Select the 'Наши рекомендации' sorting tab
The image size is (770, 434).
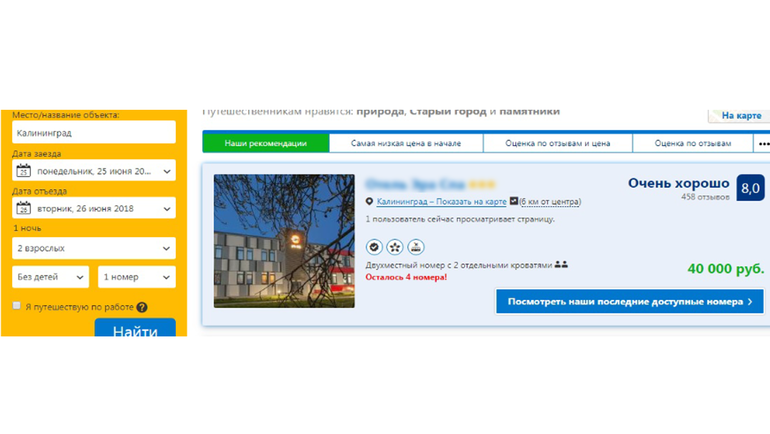tap(266, 143)
